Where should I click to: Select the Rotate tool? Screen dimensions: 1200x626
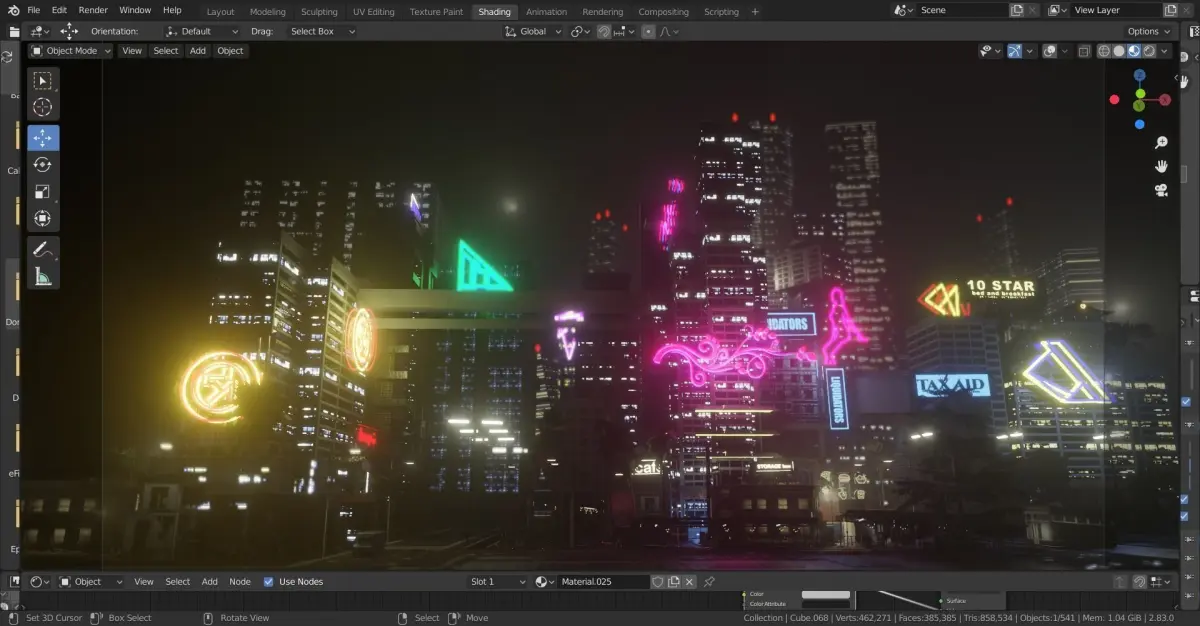click(x=43, y=165)
